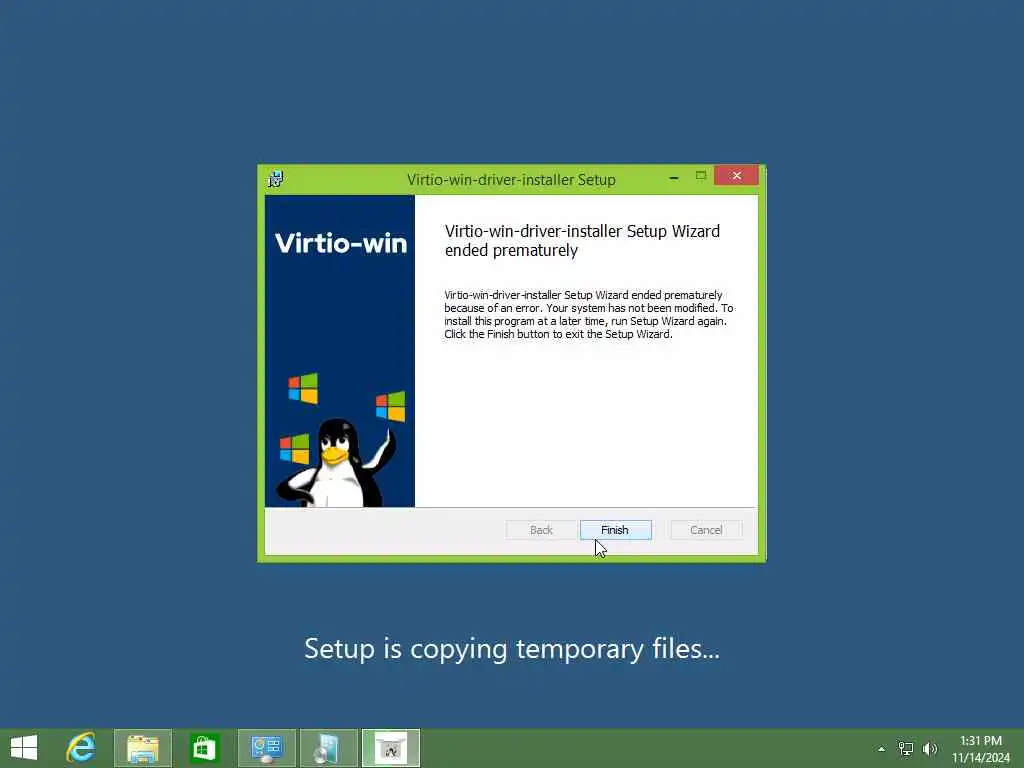Image resolution: width=1024 pixels, height=768 pixels.
Task: Click the Finish button in setup wizard
Action: (615, 530)
